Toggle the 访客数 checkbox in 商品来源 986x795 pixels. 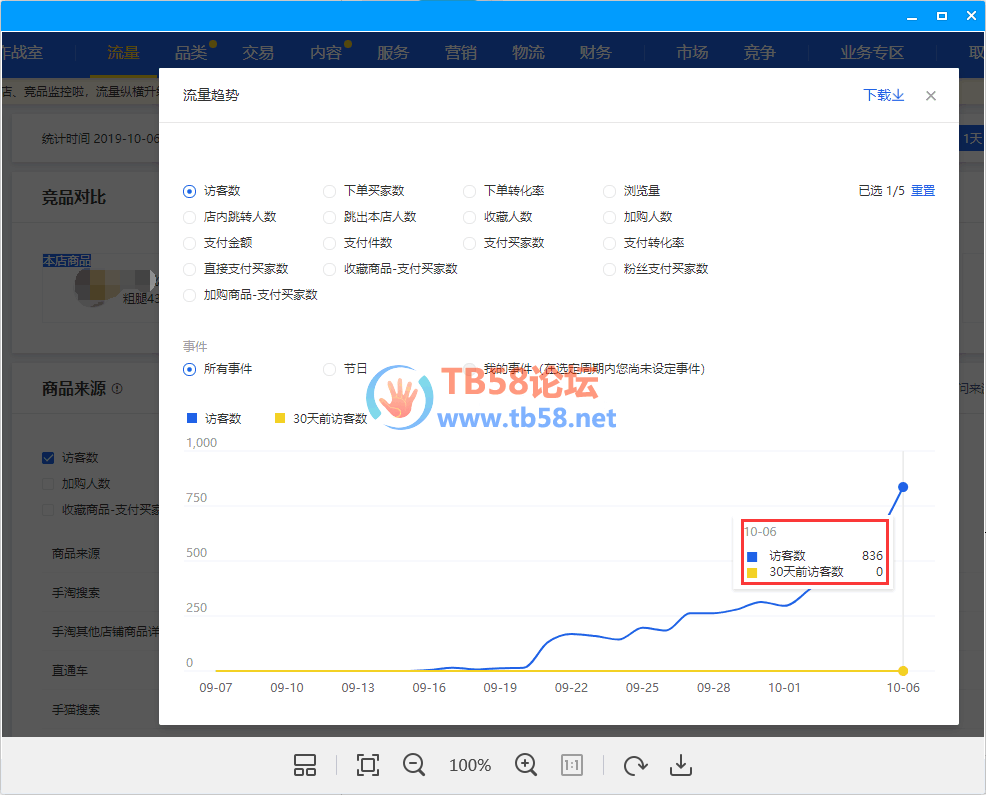pyautogui.click(x=48, y=458)
